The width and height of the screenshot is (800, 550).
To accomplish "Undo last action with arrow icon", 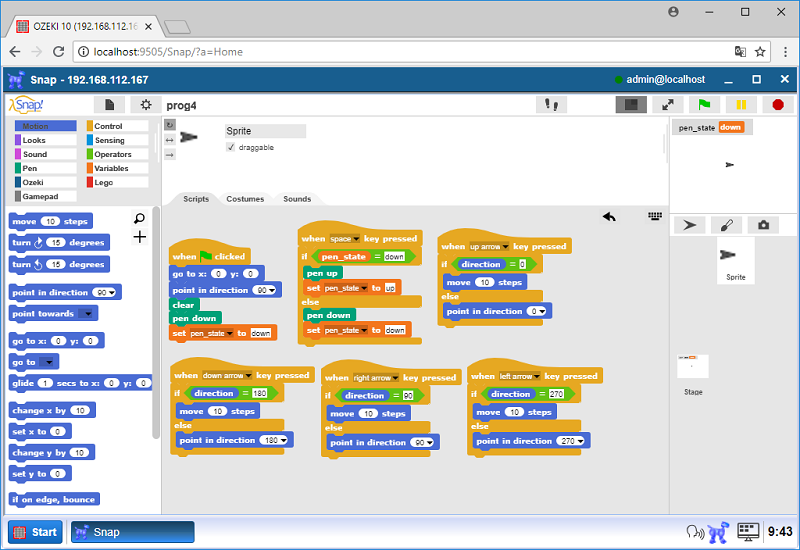I will [x=608, y=216].
